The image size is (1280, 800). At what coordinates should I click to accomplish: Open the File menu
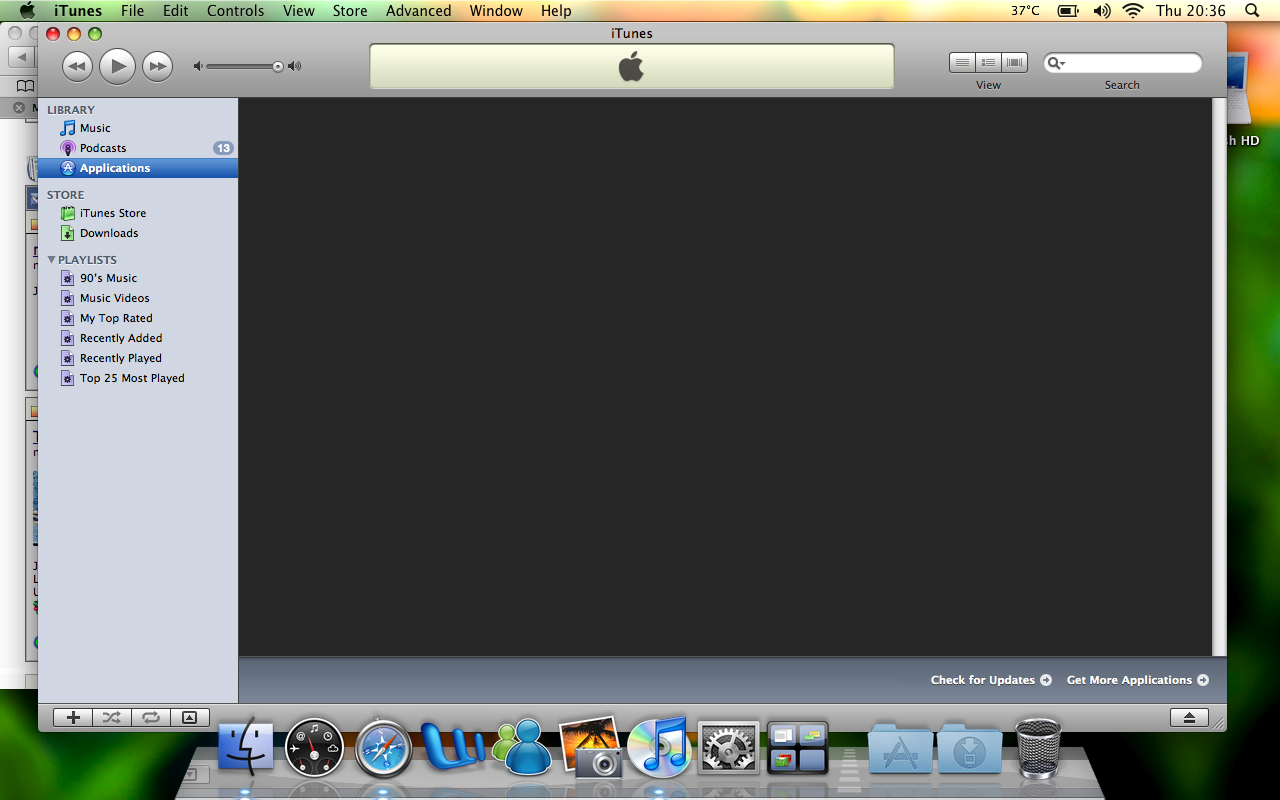coord(132,11)
